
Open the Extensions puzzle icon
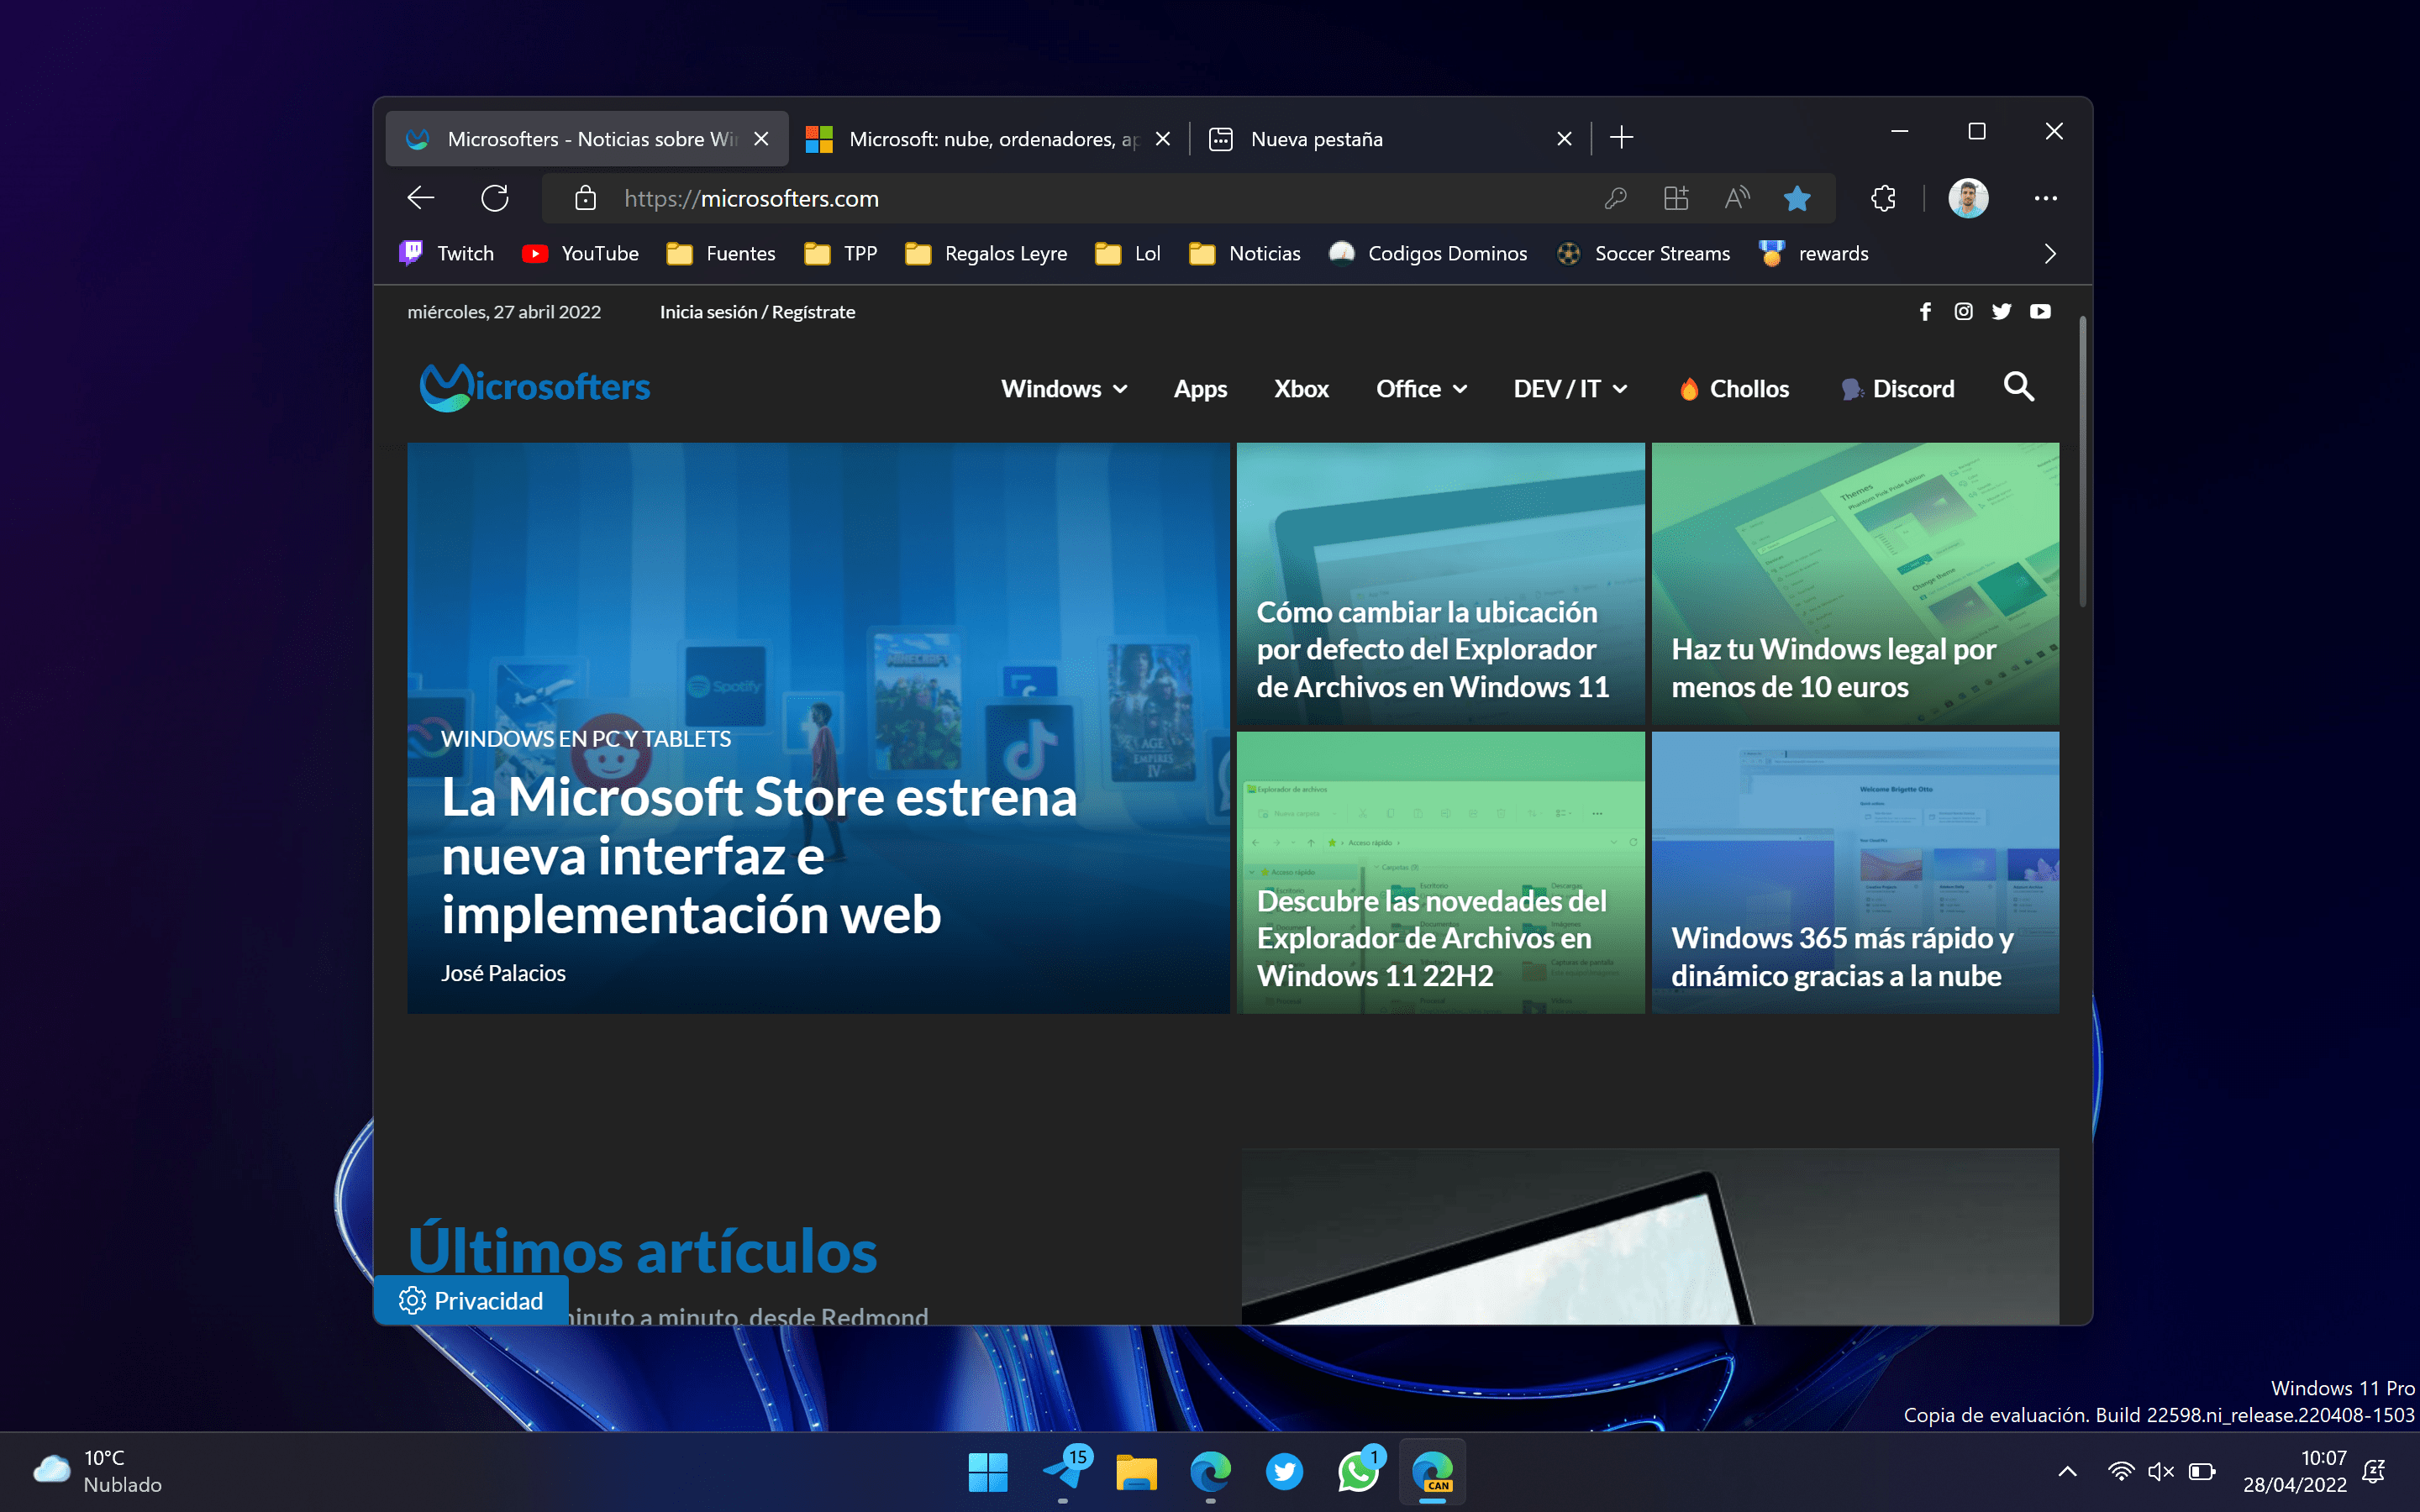click(x=1883, y=198)
